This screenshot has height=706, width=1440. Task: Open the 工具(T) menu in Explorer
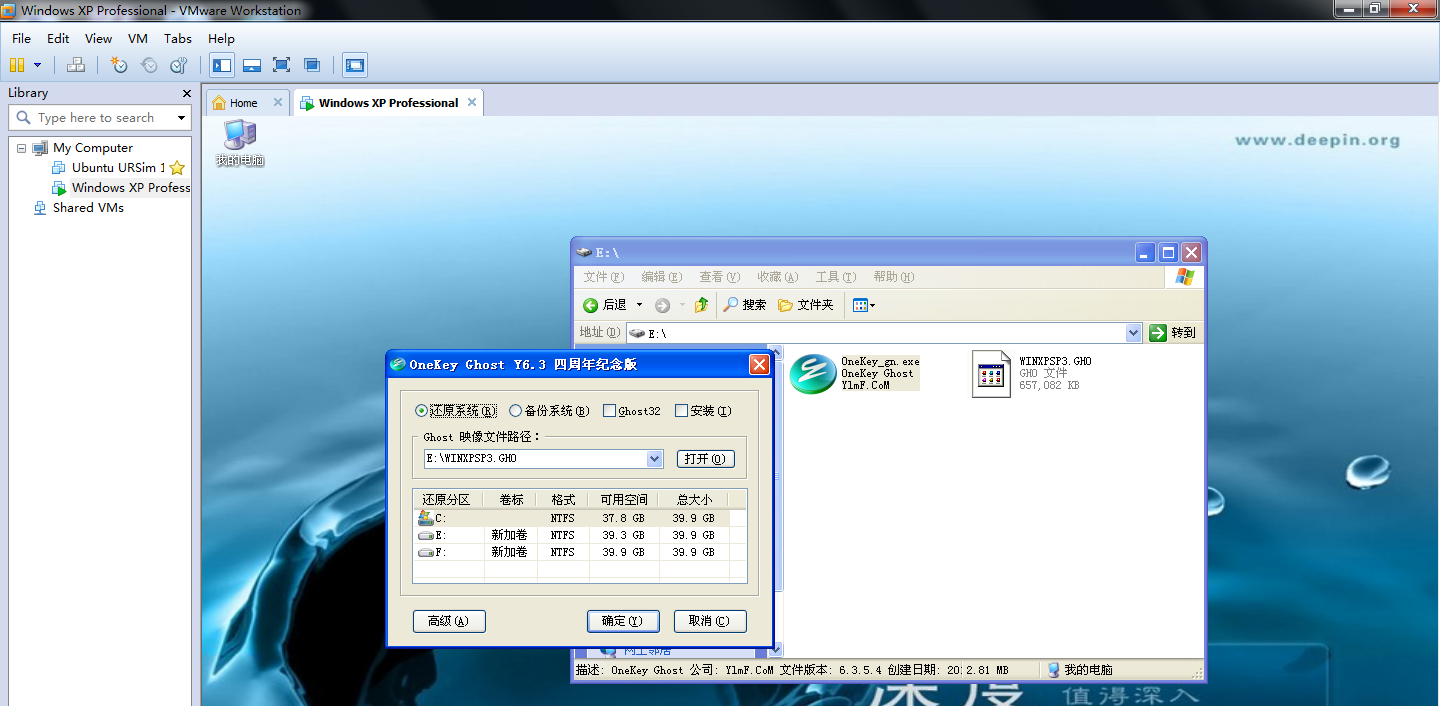coord(835,277)
